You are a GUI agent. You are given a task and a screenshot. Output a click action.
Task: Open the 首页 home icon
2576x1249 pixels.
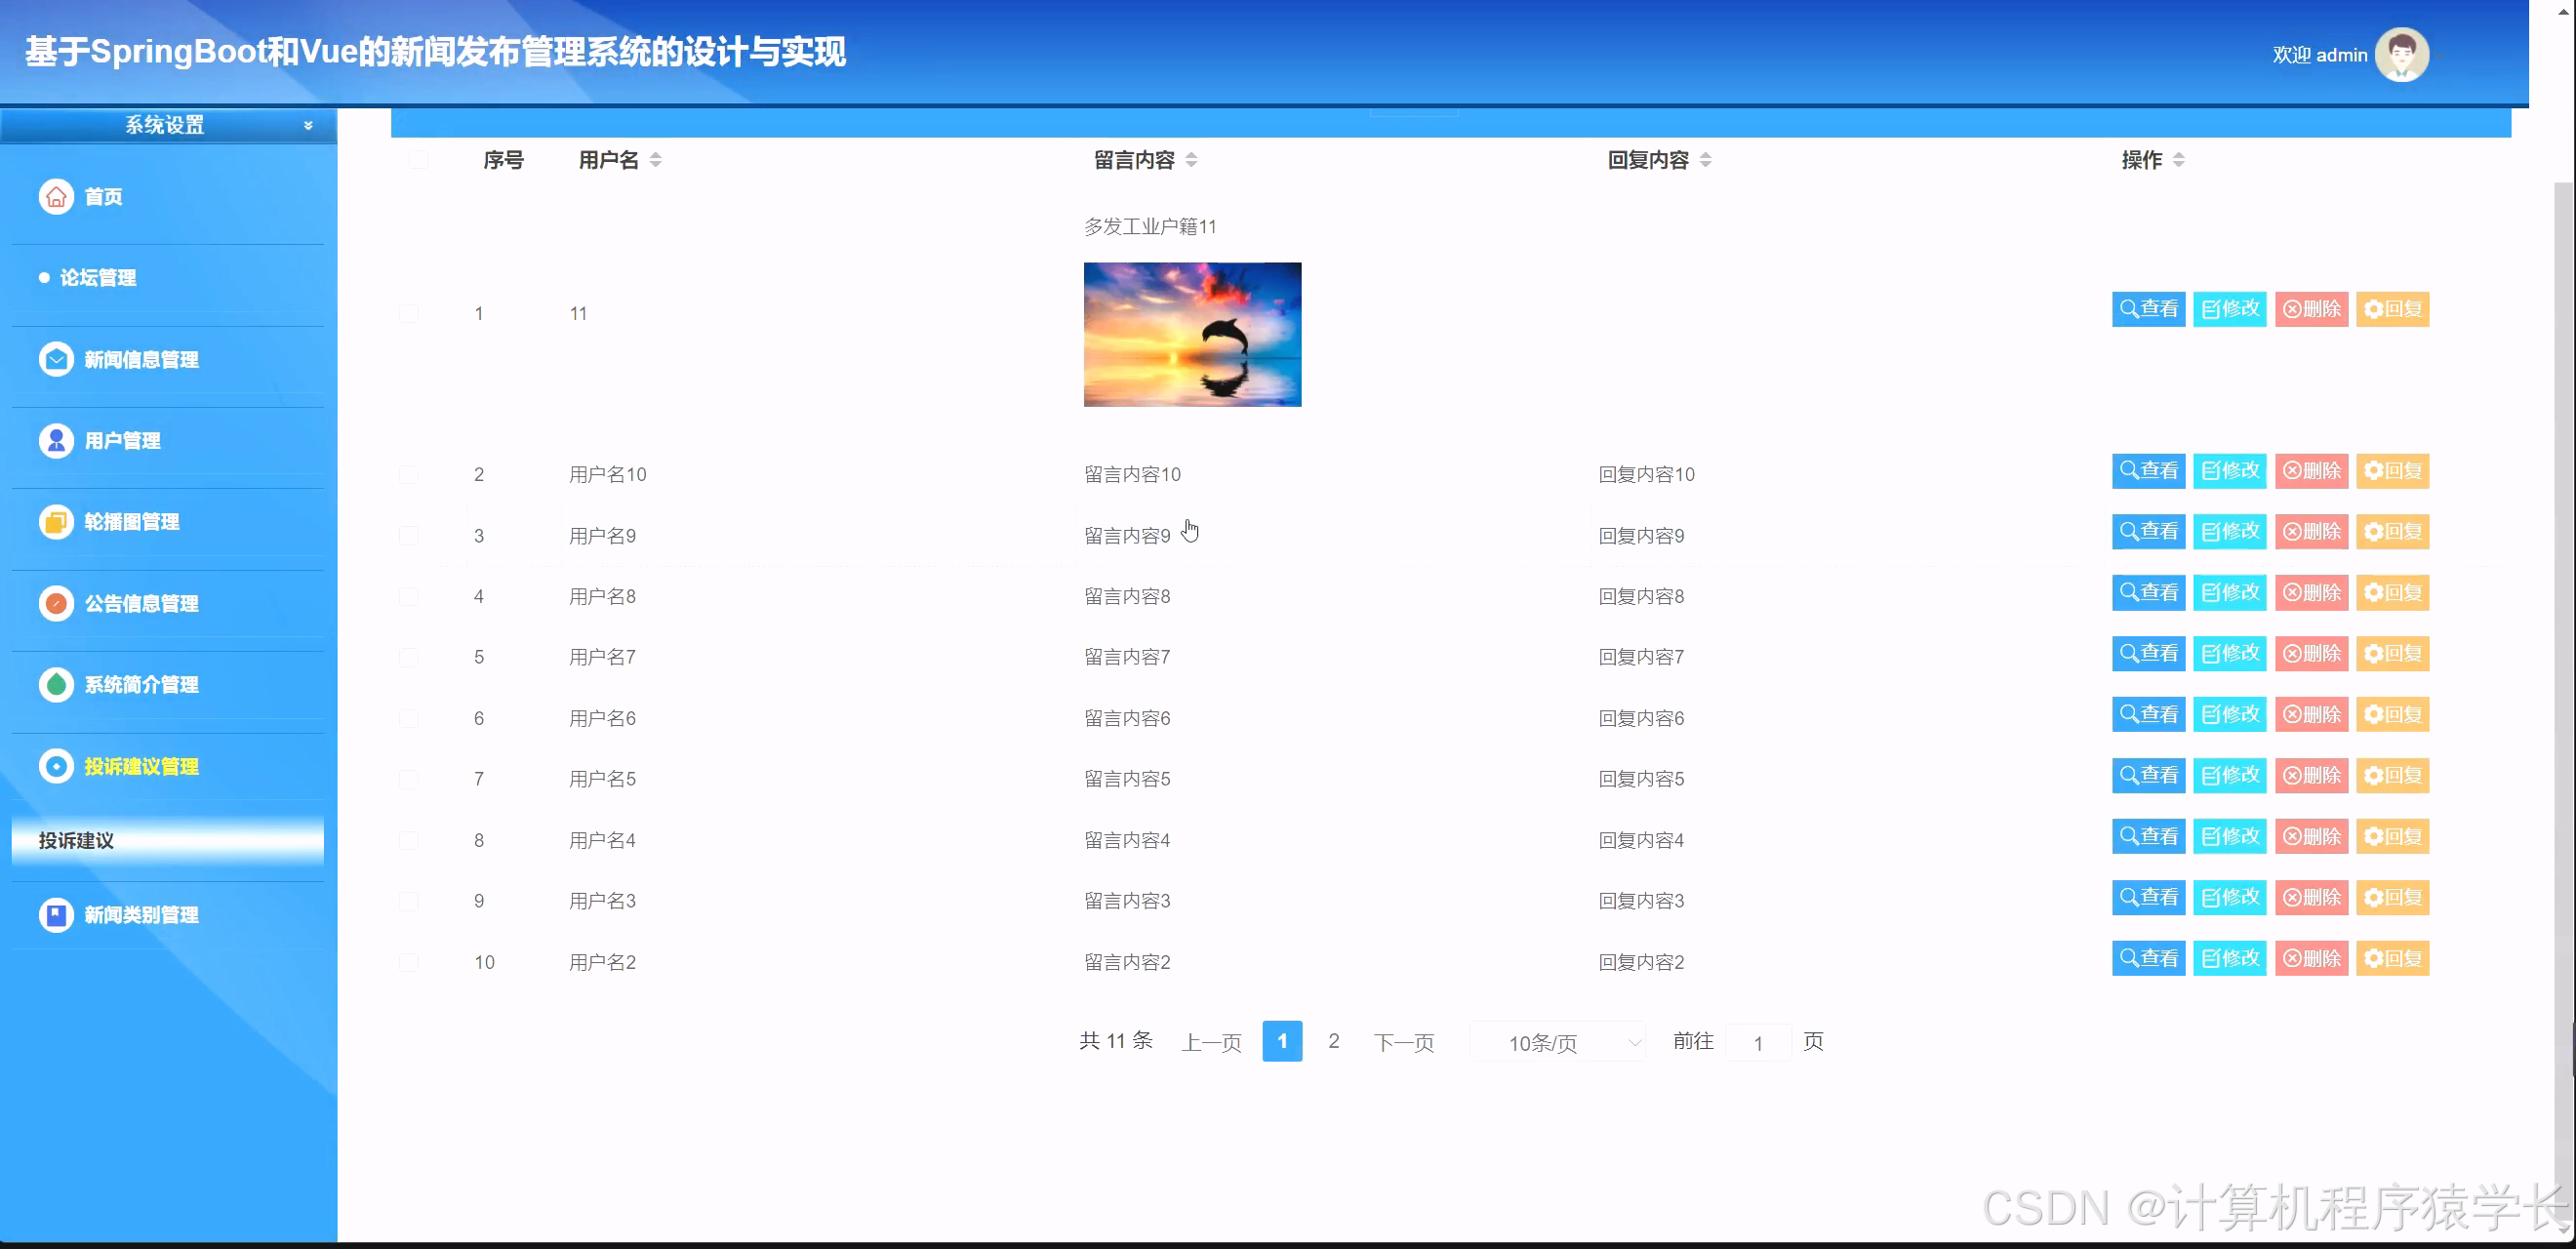(x=56, y=197)
